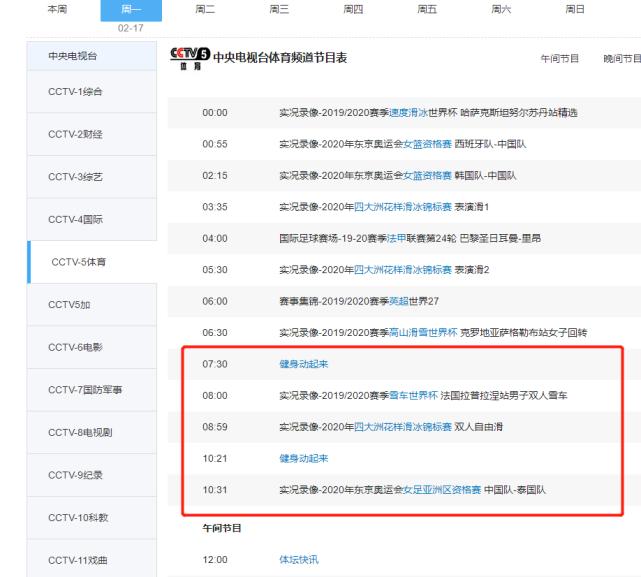This screenshot has height=577, width=641.
Task: Open 法甲 link in the 04:00 row
Action: point(396,238)
